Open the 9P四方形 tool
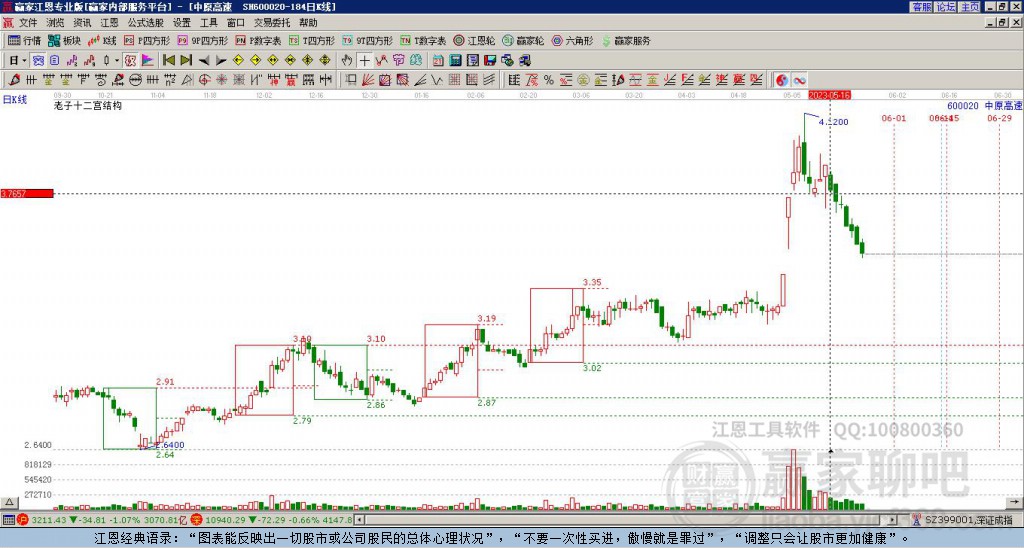Image resolution: width=1024 pixels, height=548 pixels. click(x=203, y=40)
